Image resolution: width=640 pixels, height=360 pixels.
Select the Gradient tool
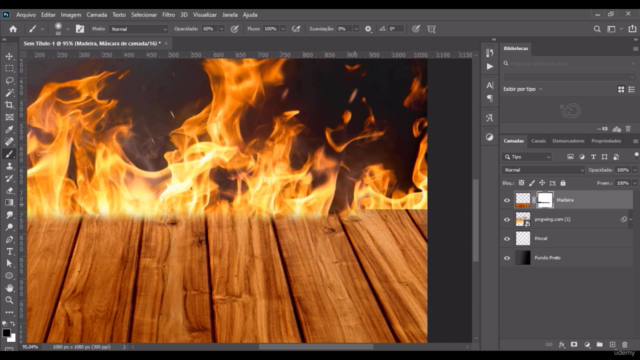[x=9, y=203]
